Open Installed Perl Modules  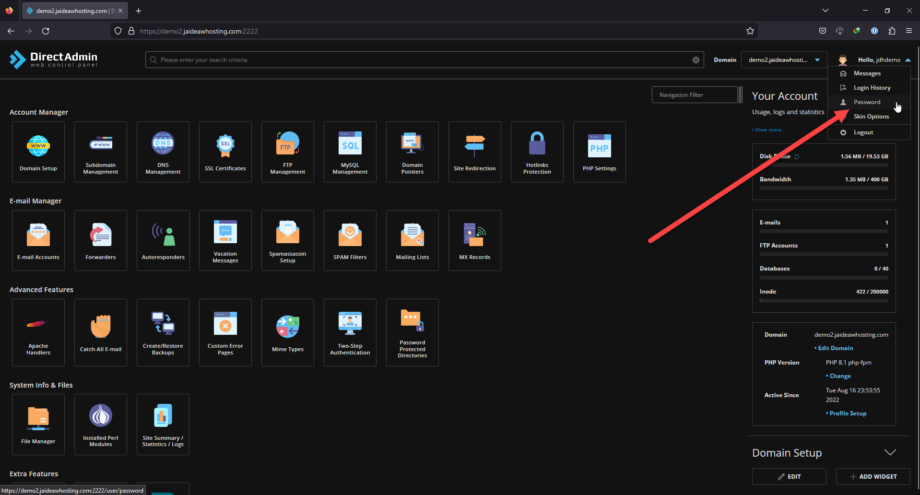point(100,425)
